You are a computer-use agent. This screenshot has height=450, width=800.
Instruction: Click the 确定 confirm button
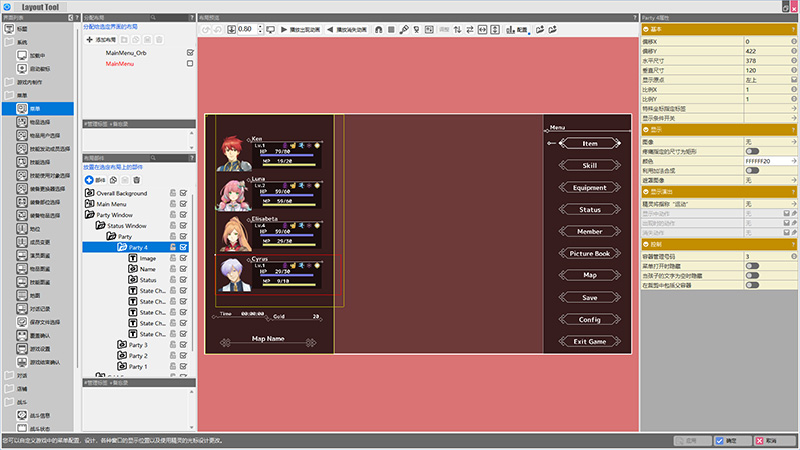(x=727, y=440)
